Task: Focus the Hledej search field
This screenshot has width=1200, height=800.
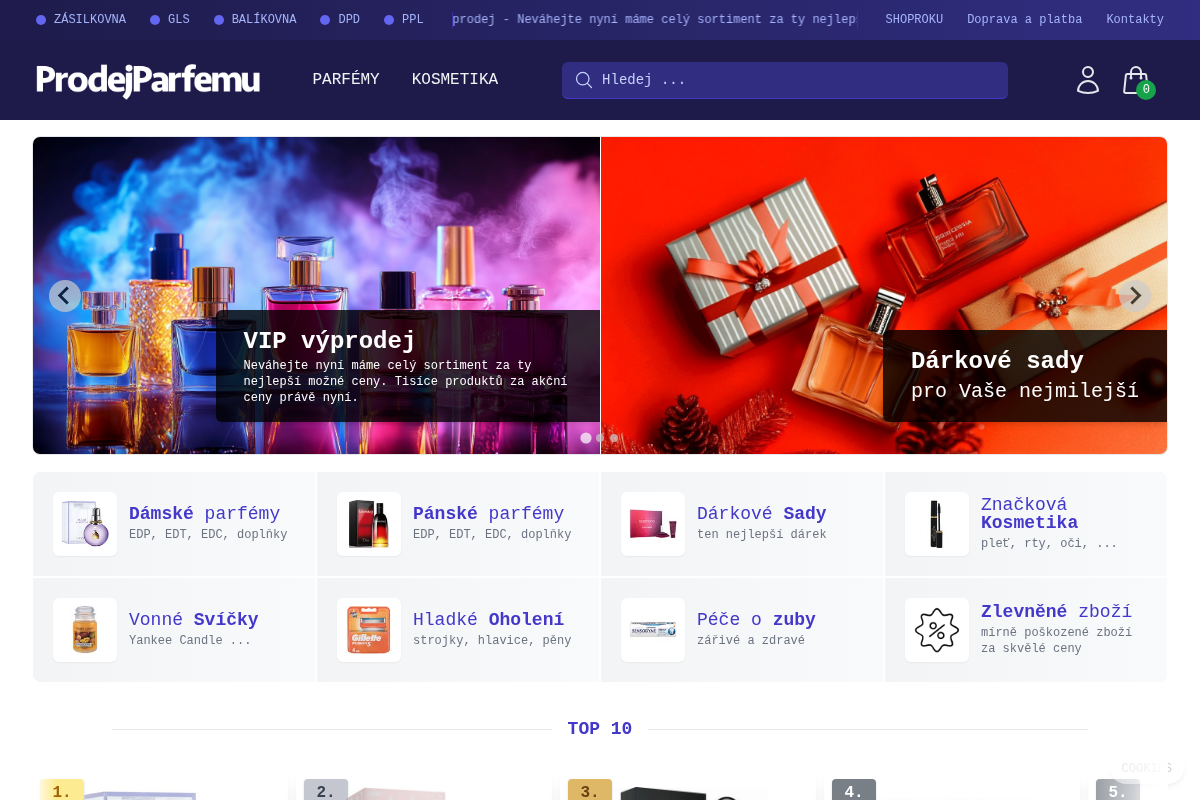Action: pos(785,80)
